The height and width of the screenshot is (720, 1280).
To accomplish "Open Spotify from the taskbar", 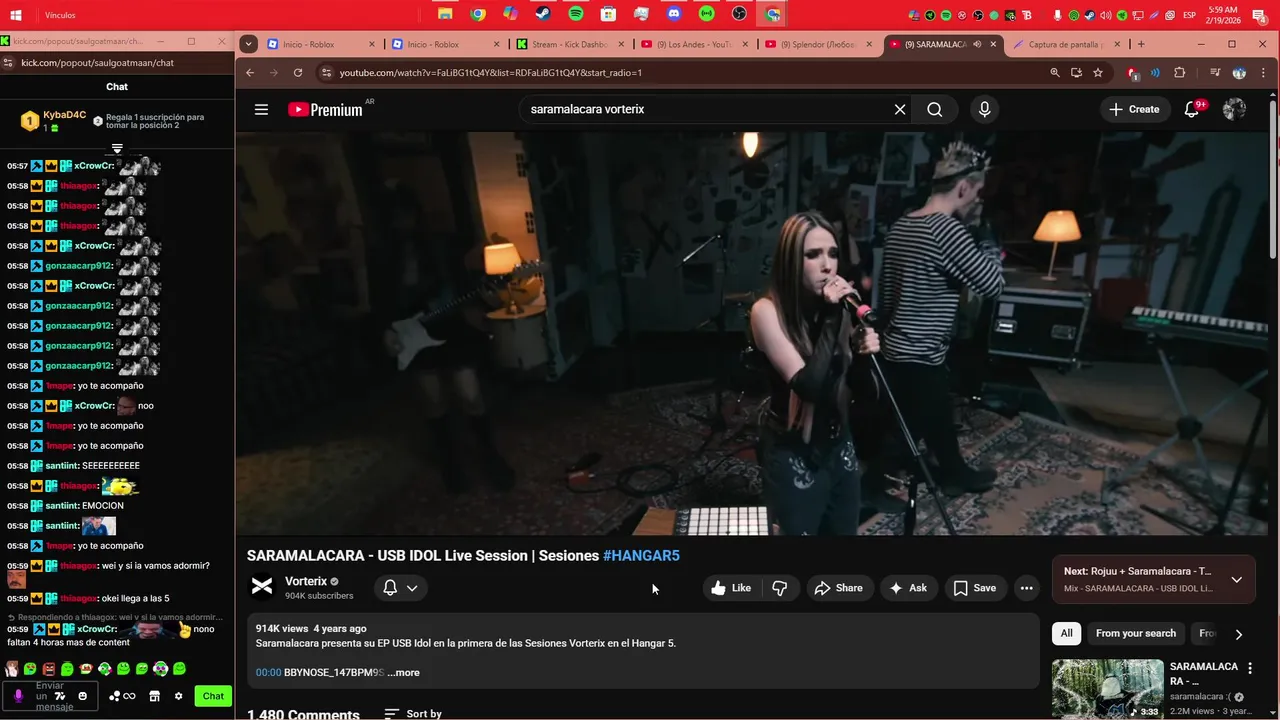I will 576,14.
